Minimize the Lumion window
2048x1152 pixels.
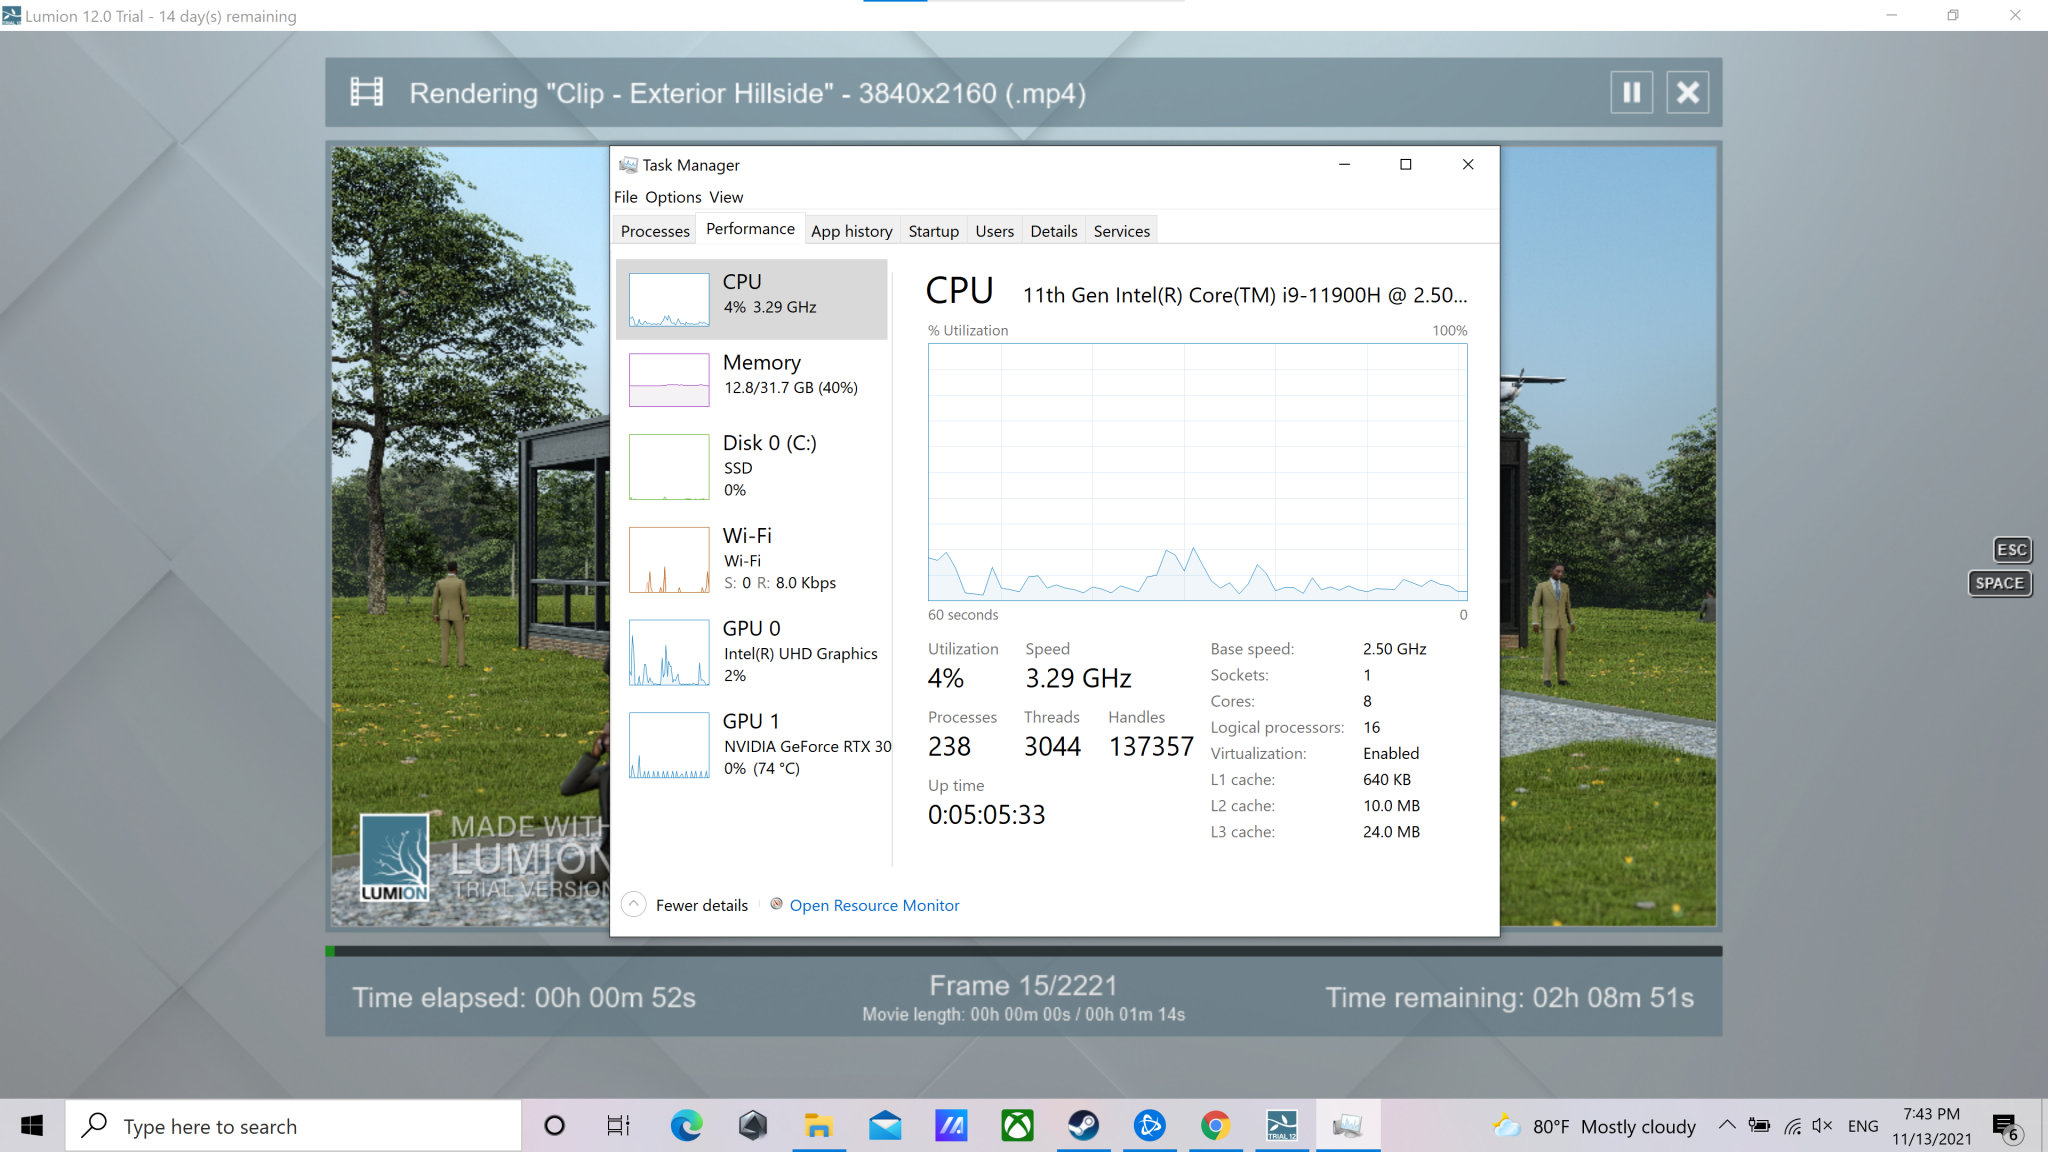coord(1891,15)
